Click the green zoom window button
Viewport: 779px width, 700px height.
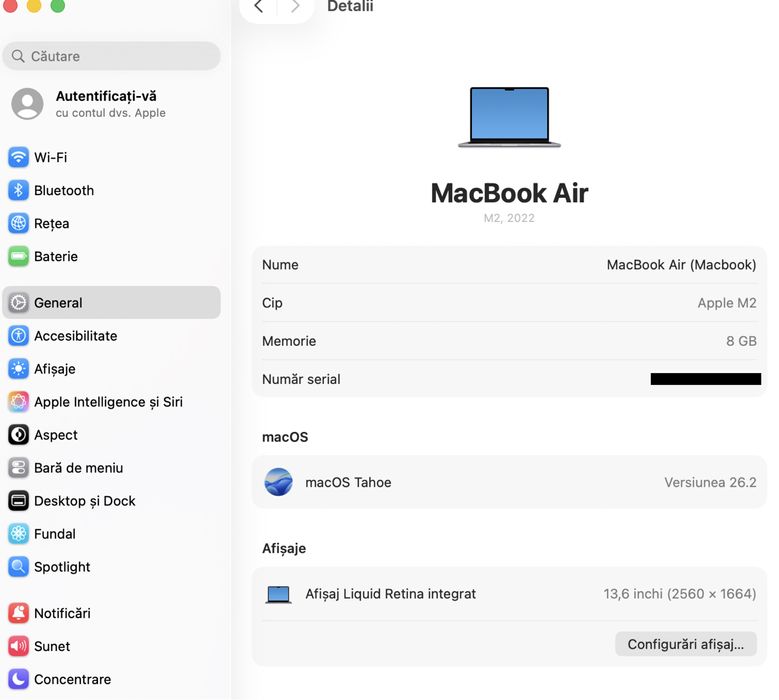tap(58, 4)
